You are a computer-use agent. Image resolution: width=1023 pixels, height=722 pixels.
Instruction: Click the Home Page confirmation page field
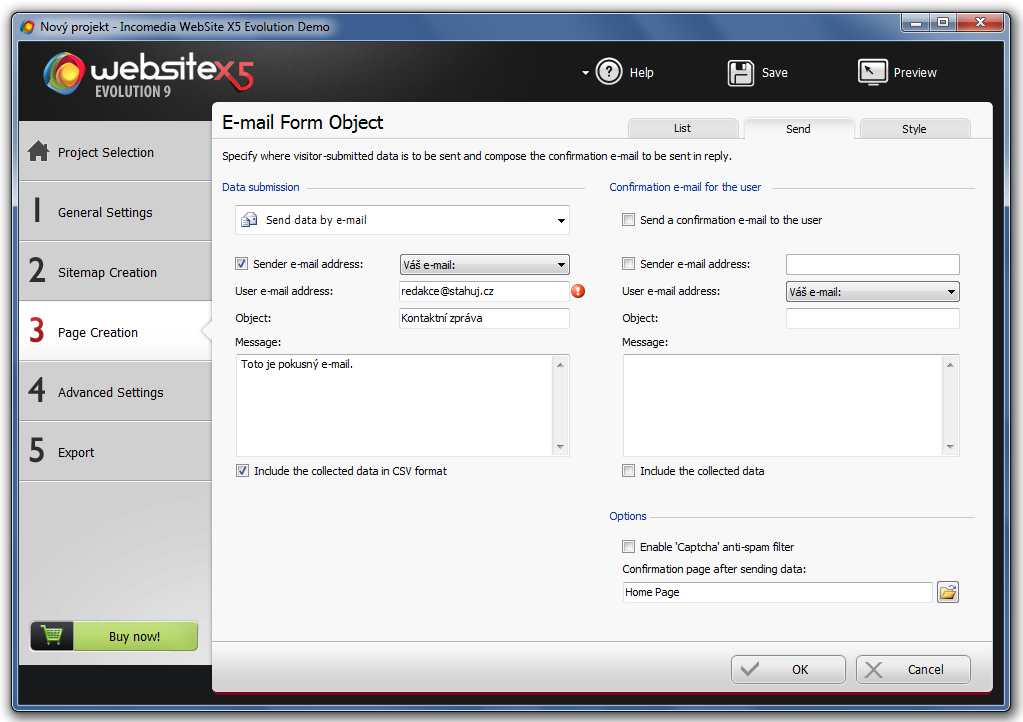coord(778,592)
